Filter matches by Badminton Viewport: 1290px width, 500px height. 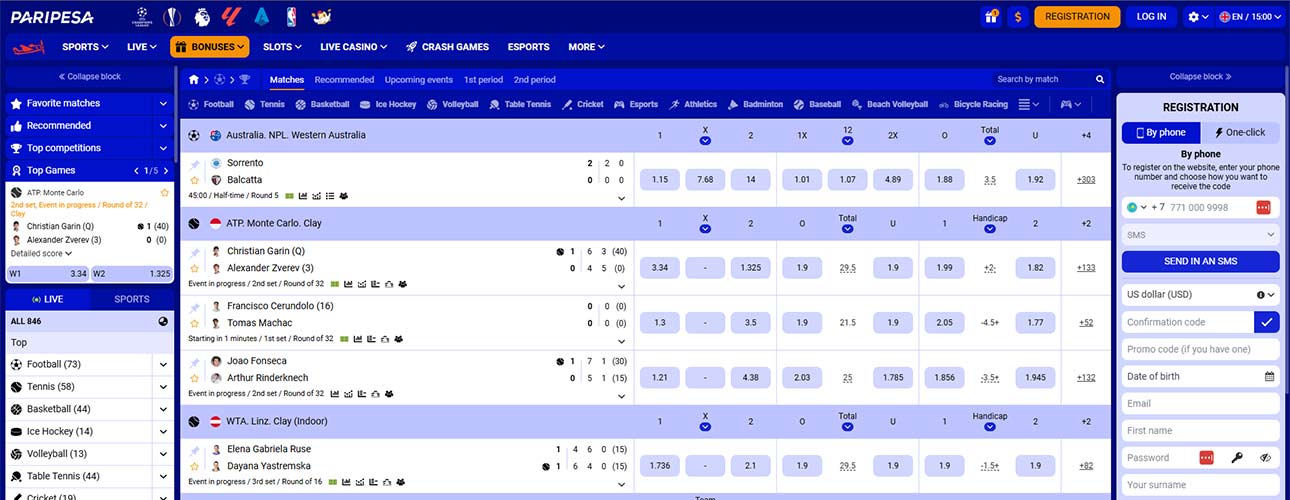pyautogui.click(x=755, y=104)
